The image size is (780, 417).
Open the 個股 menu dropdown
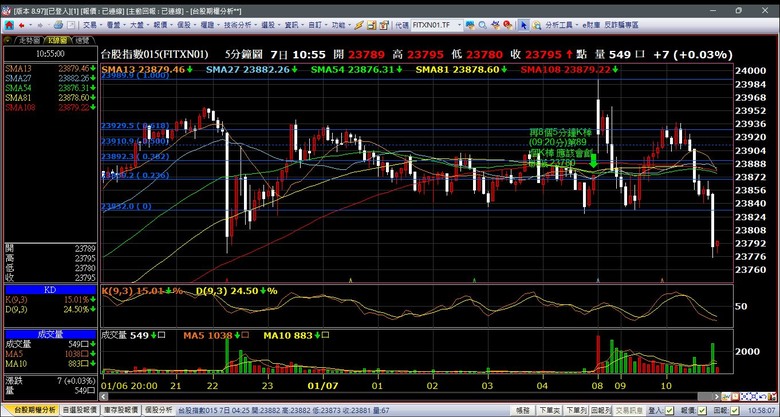click(187, 25)
